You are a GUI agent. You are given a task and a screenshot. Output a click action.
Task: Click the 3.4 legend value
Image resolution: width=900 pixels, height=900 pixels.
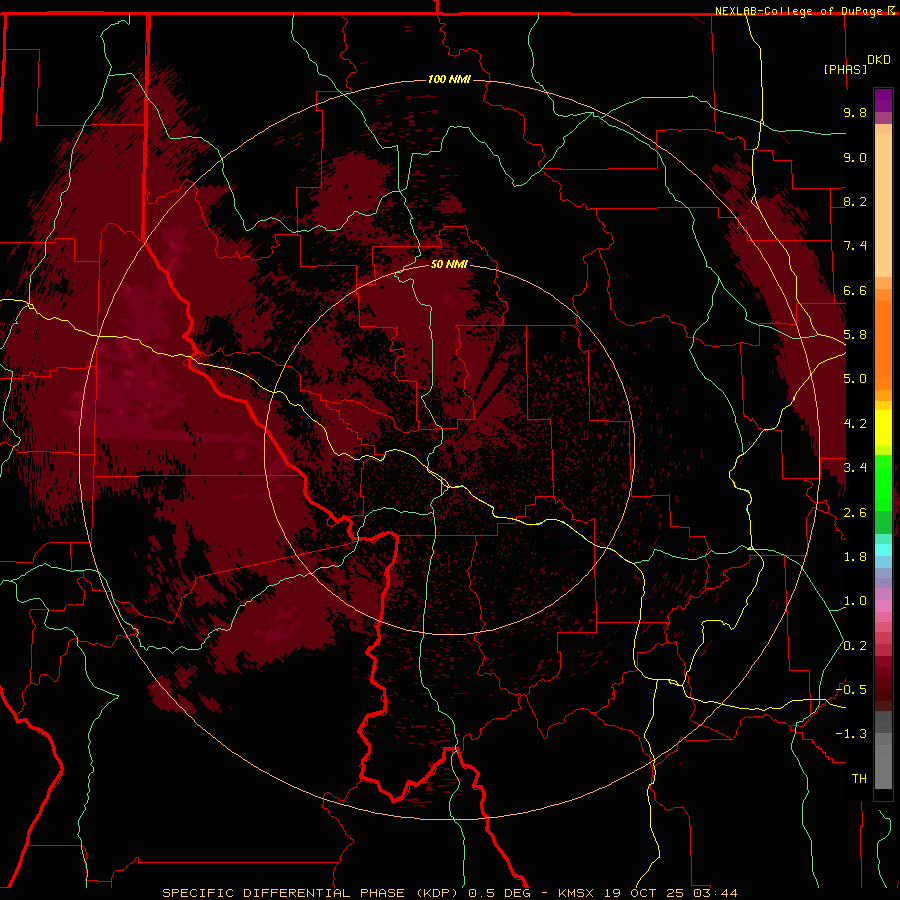(855, 468)
